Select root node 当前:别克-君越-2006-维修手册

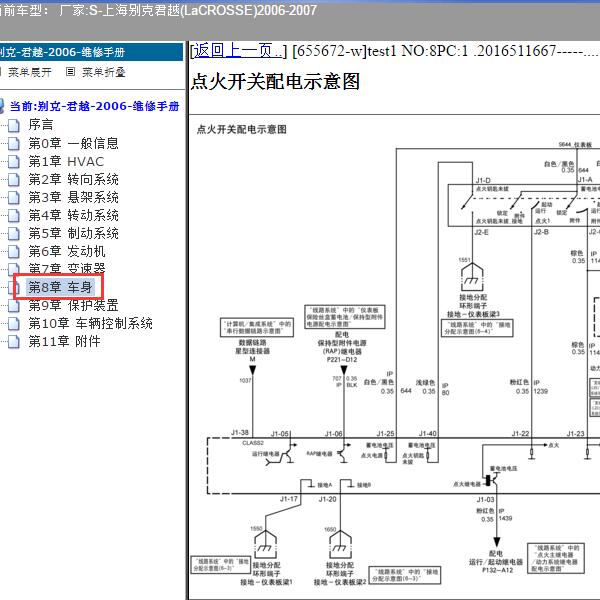pos(95,106)
